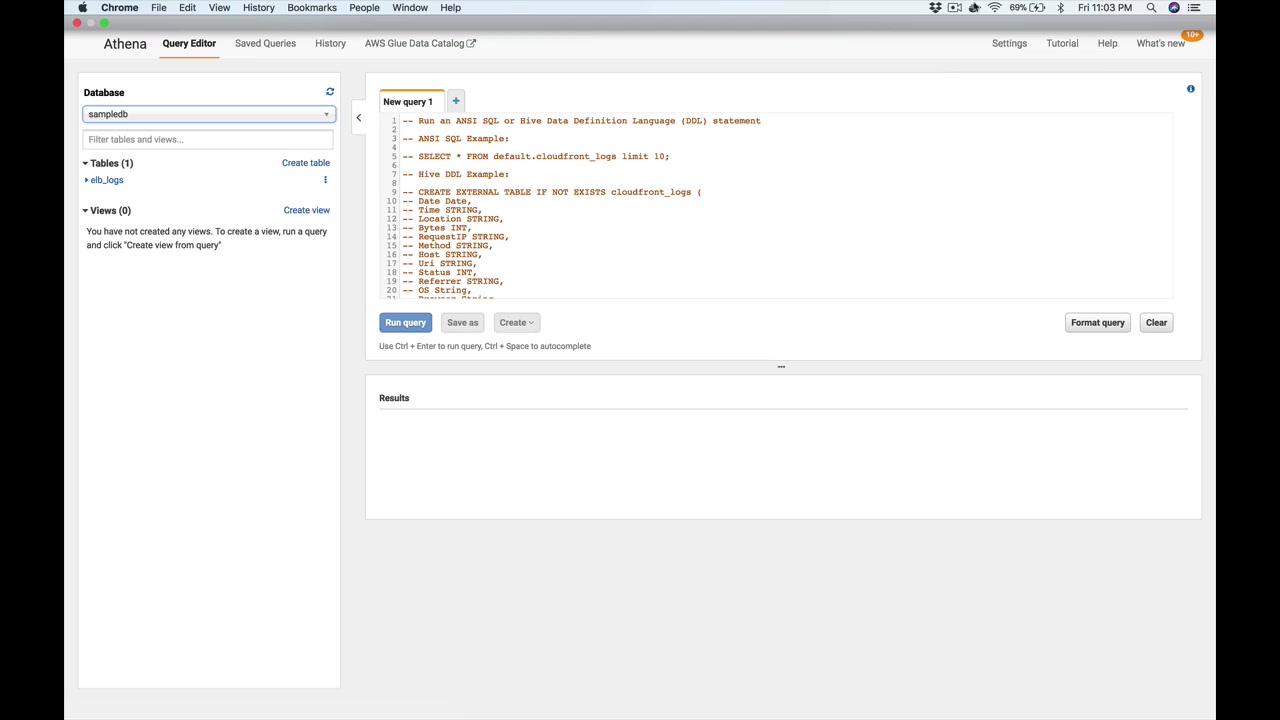Click the Results heading
The height and width of the screenshot is (720, 1280).
pos(394,398)
